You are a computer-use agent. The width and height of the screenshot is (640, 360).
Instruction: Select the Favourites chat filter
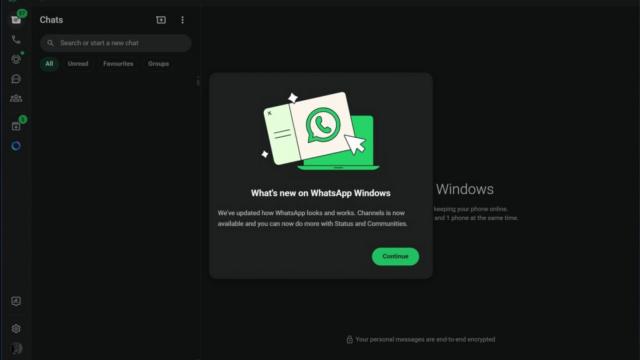(x=118, y=64)
